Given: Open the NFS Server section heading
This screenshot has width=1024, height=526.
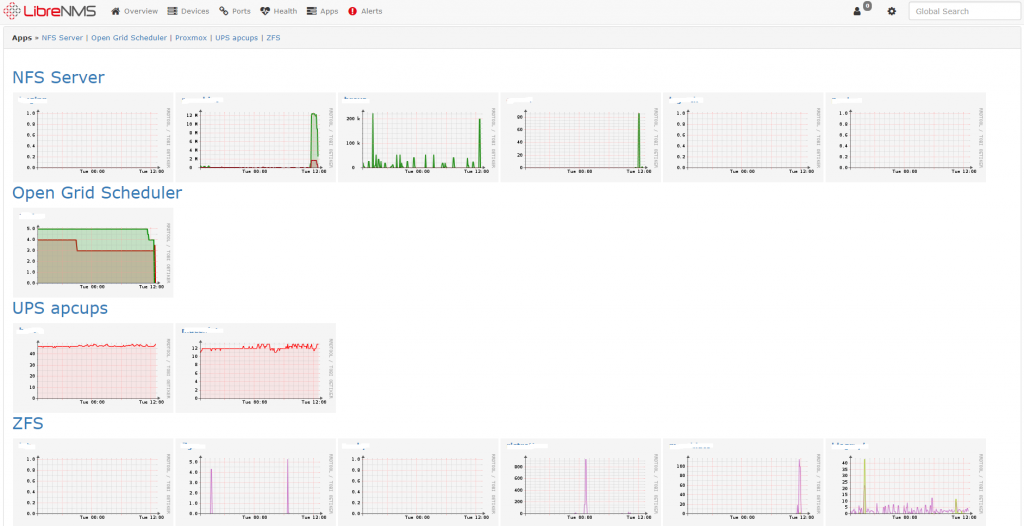Looking at the screenshot, I should click(x=58, y=78).
